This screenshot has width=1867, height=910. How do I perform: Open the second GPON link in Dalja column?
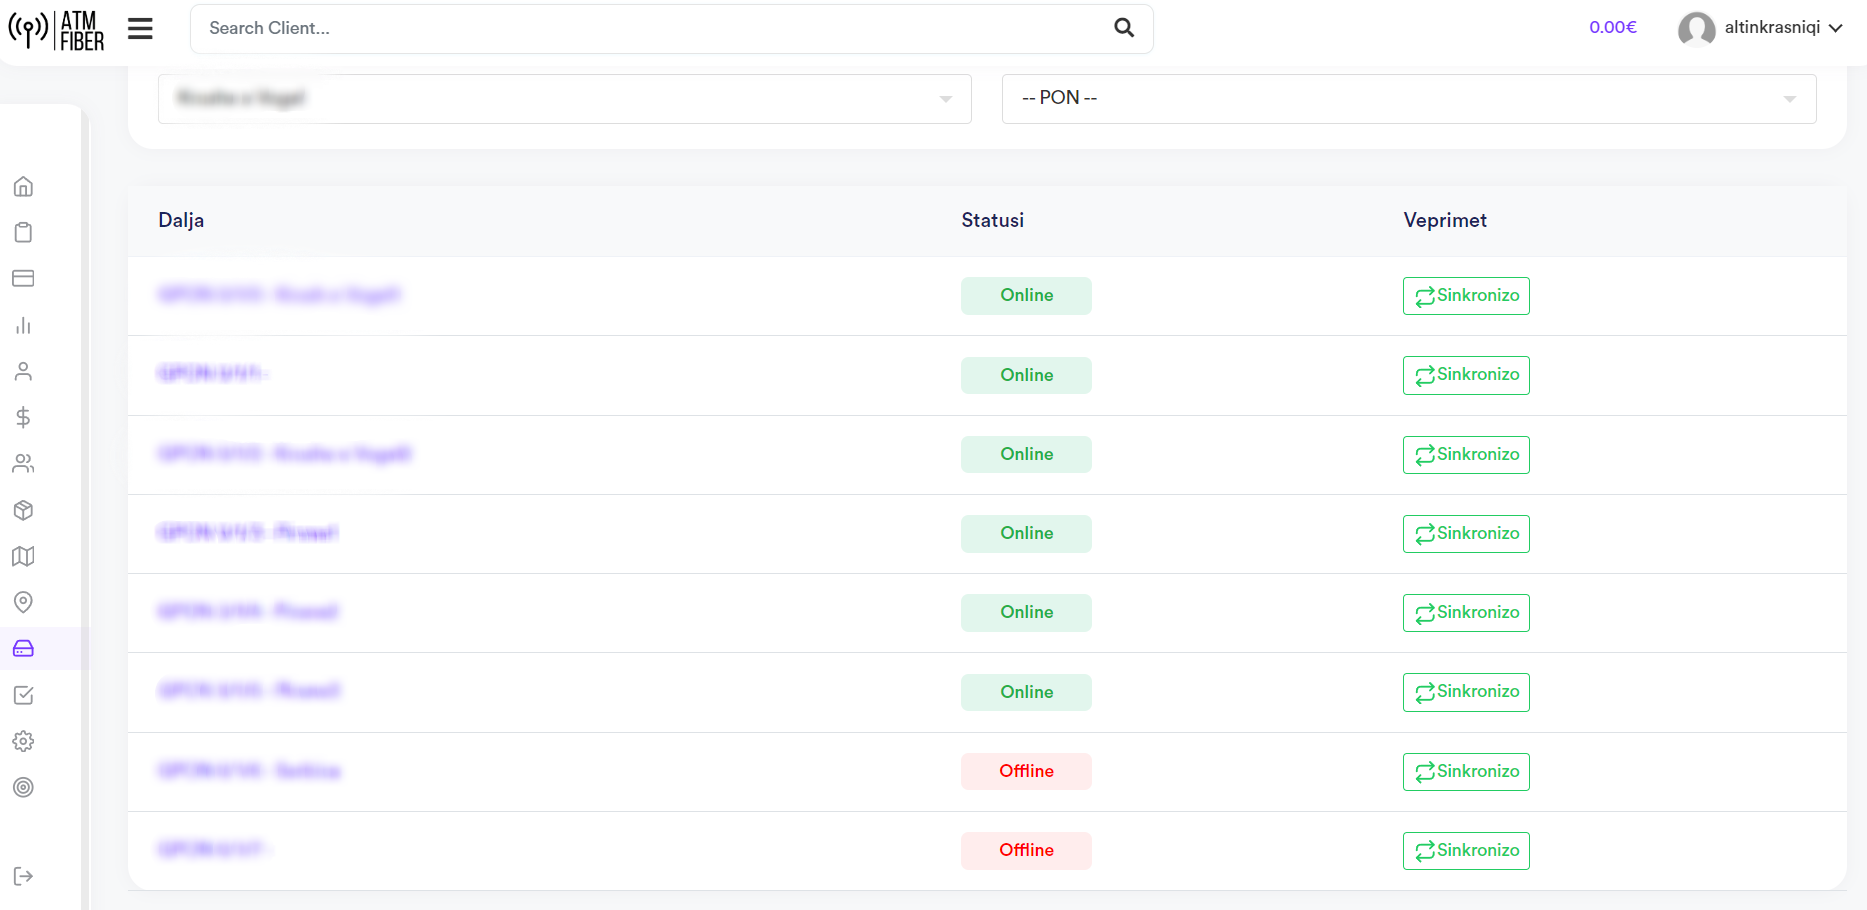(x=213, y=373)
